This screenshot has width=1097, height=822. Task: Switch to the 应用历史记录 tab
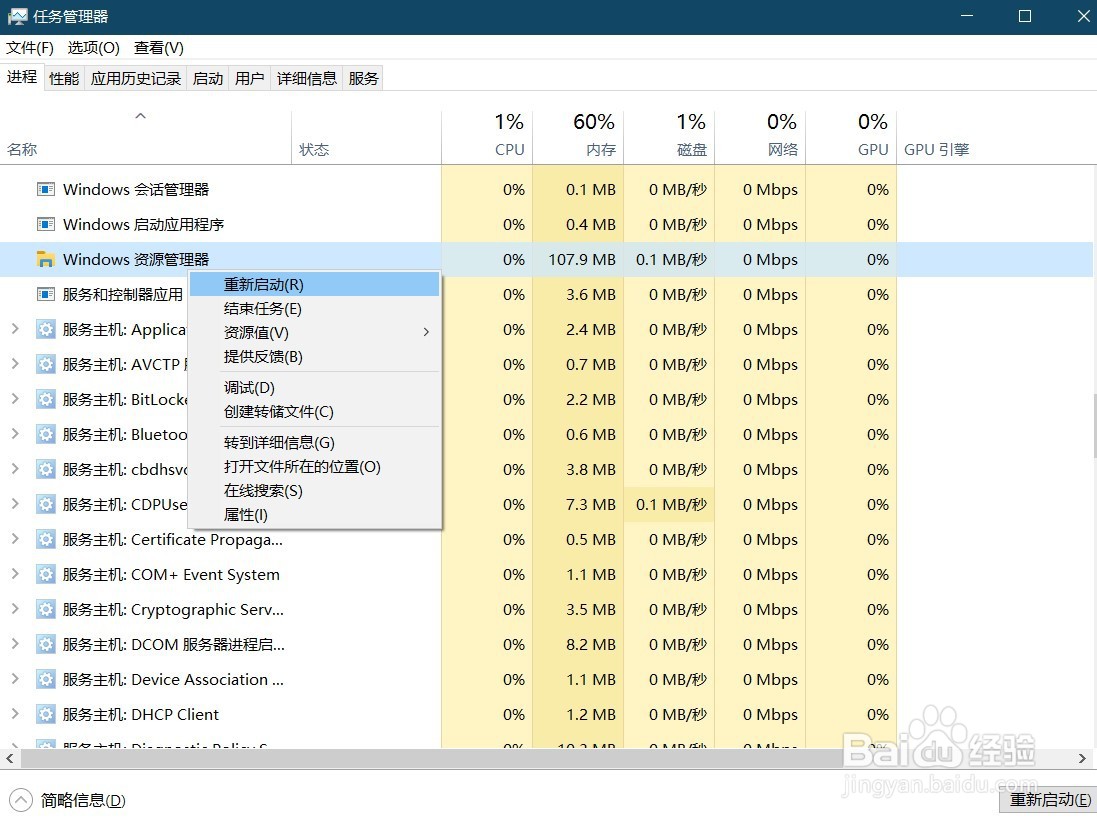(136, 78)
